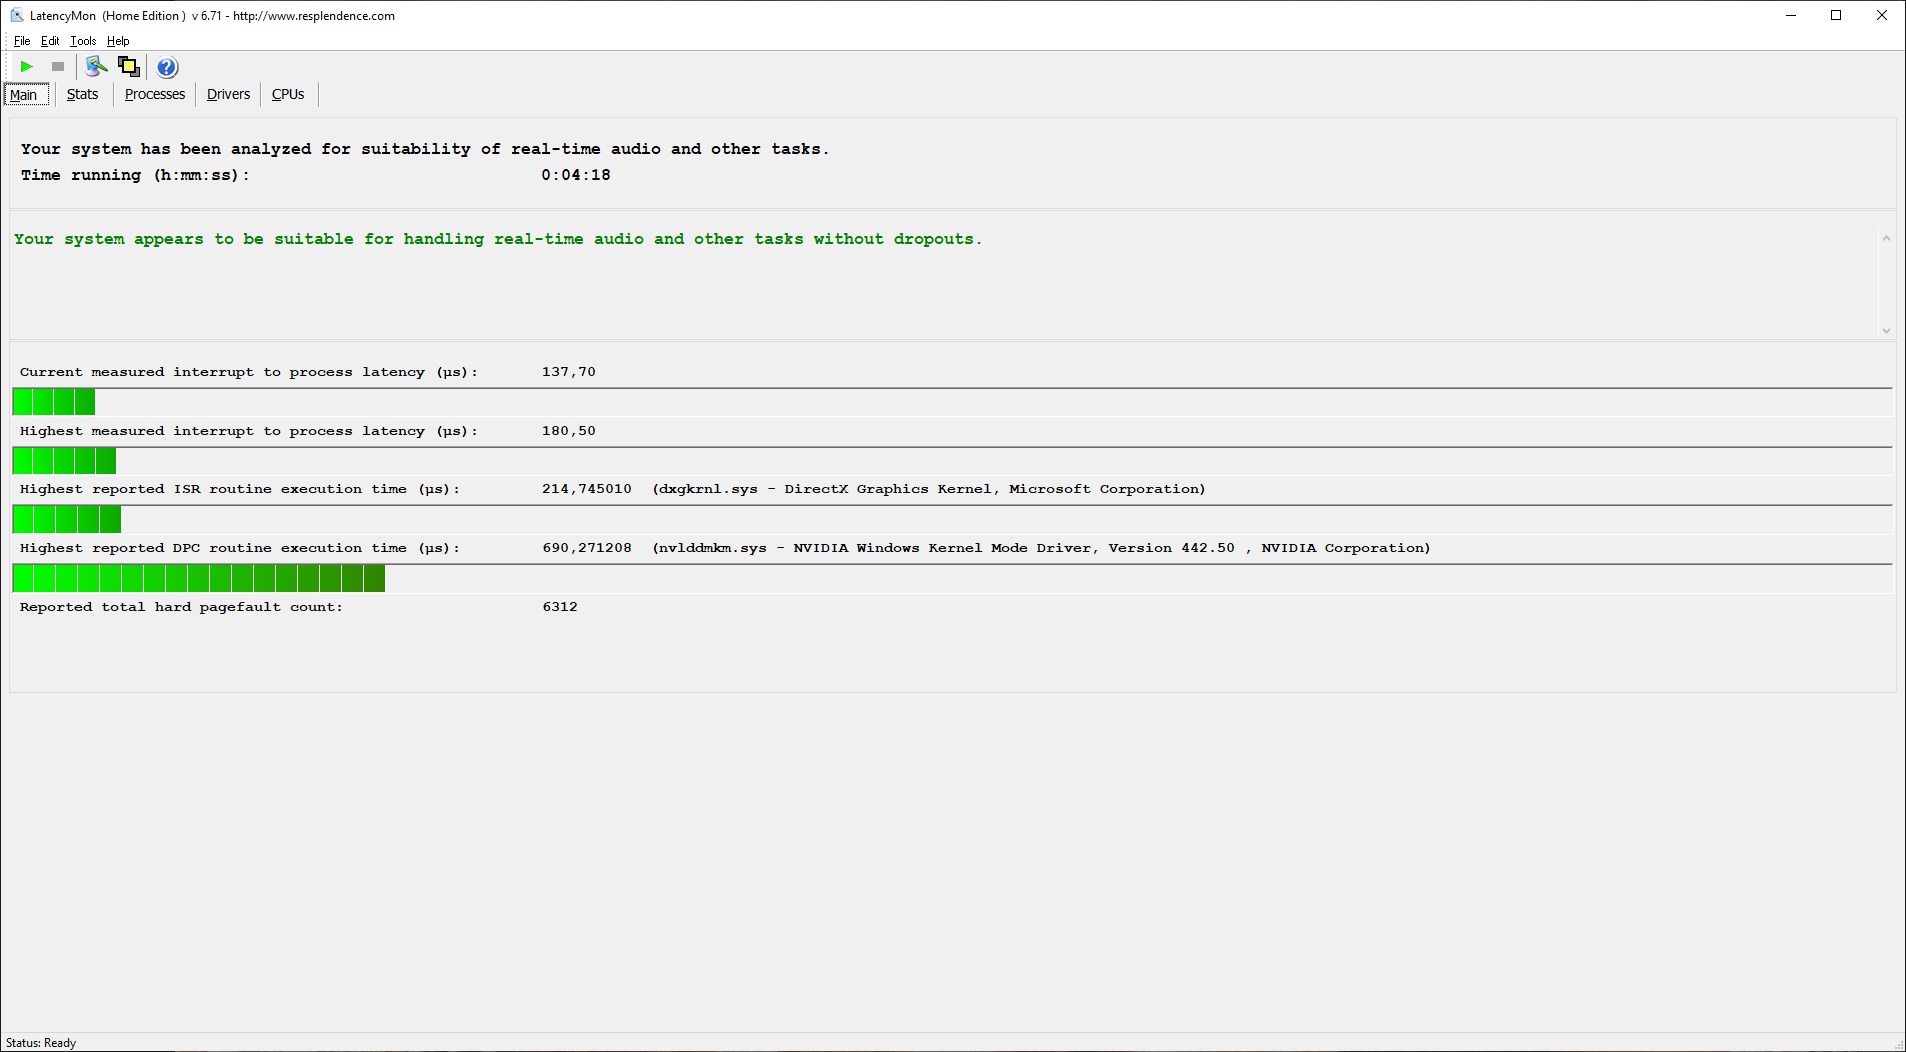This screenshot has width=1906, height=1052.
Task: Switch to the Stats tab
Action: [x=82, y=94]
